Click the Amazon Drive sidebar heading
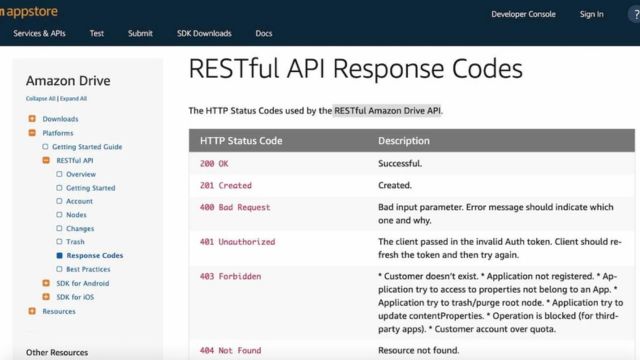This screenshot has height=360, width=640. pos(68,81)
